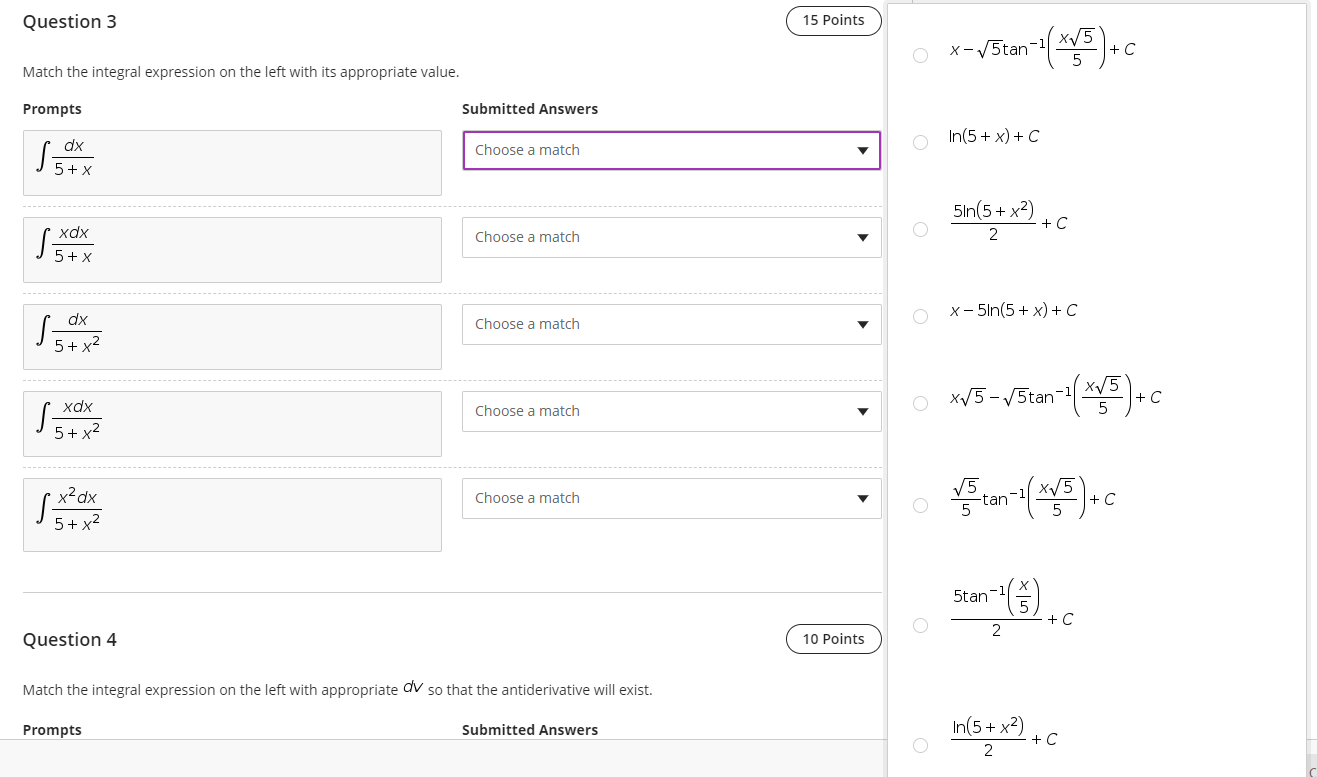Screen dimensions: 1317x777
Task: Click the 15 Points badge on Question 3
Action: pos(833,20)
